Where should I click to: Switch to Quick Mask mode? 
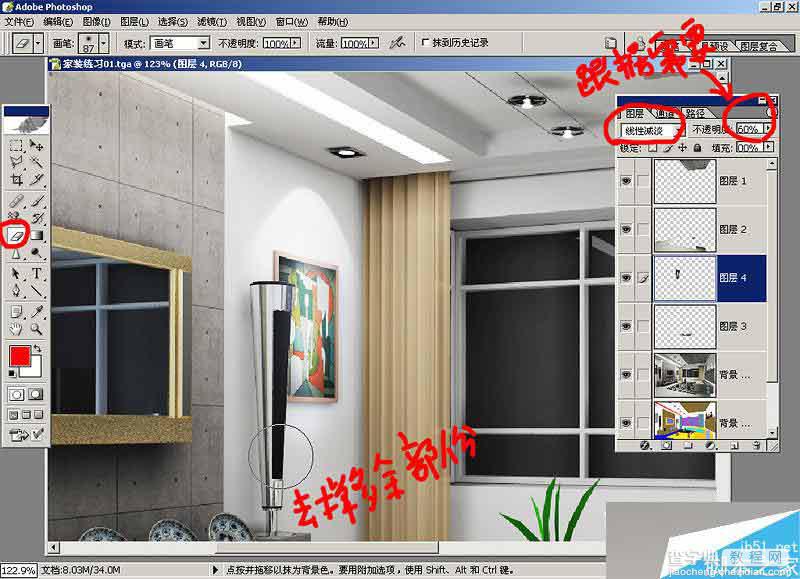click(36, 394)
